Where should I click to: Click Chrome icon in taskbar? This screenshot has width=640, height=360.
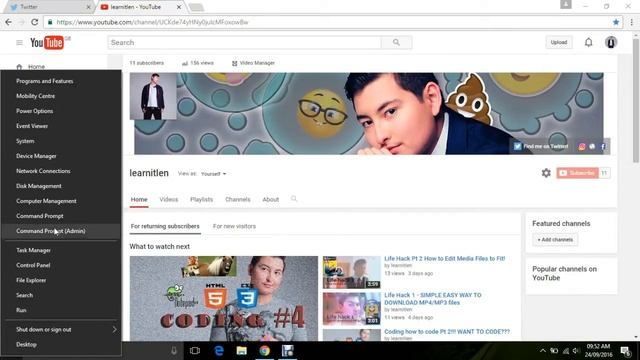click(264, 351)
